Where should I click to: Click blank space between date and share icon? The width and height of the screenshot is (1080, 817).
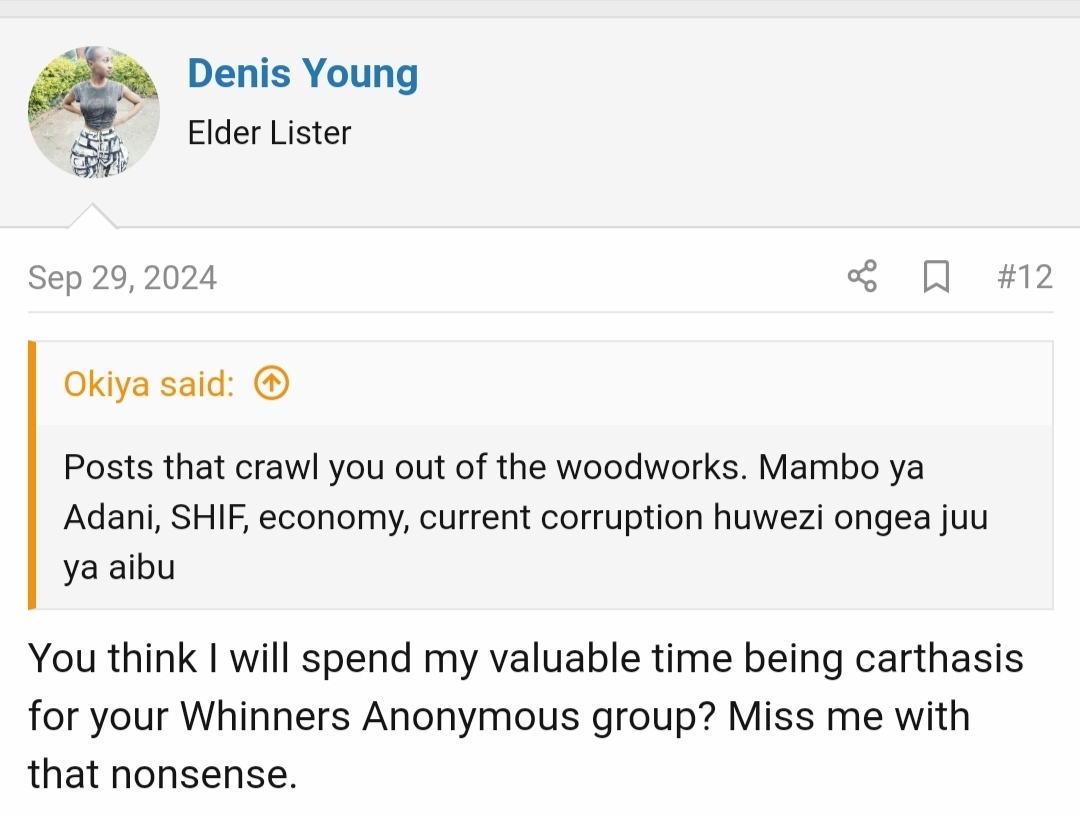530,277
